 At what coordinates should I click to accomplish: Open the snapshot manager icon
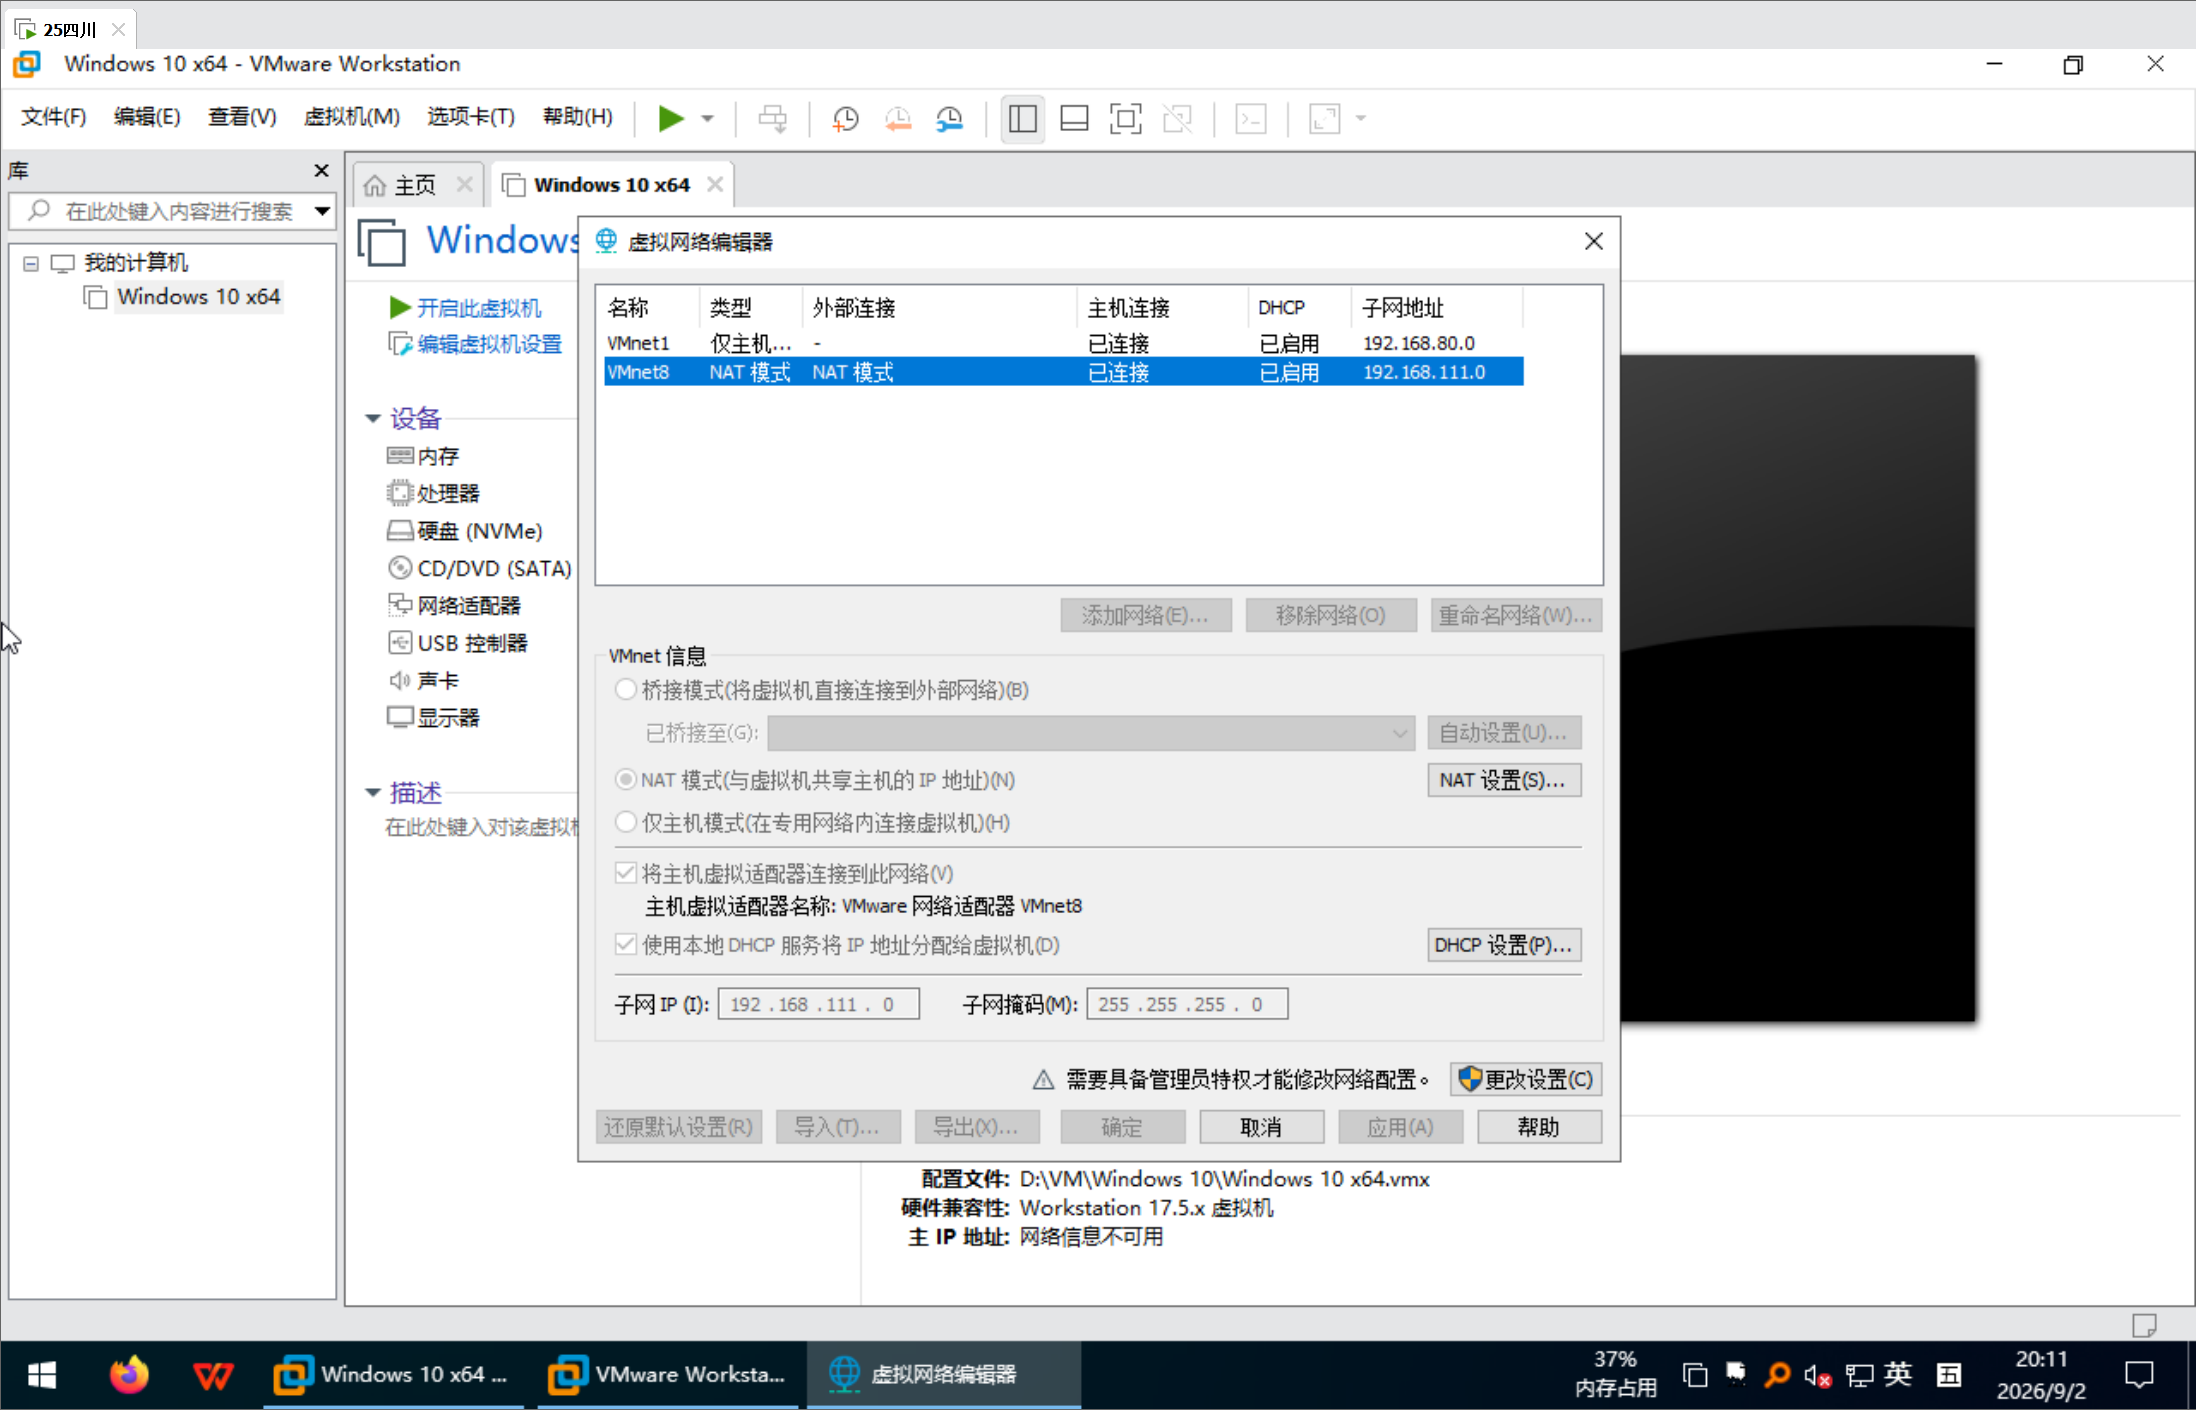949,119
